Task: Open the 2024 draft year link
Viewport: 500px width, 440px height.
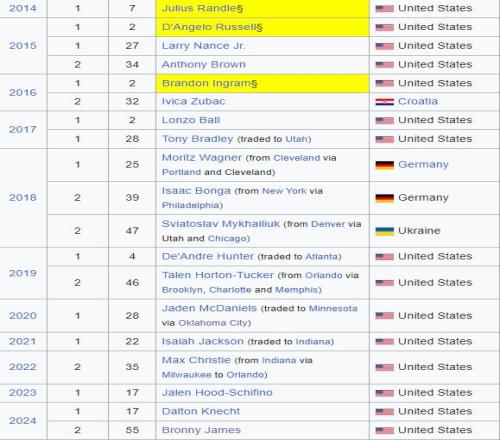Action: click(23, 421)
